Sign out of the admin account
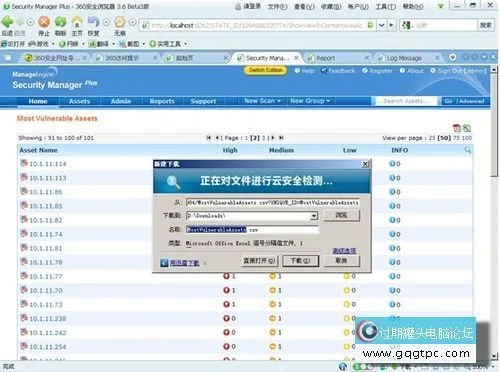 tap(458, 71)
